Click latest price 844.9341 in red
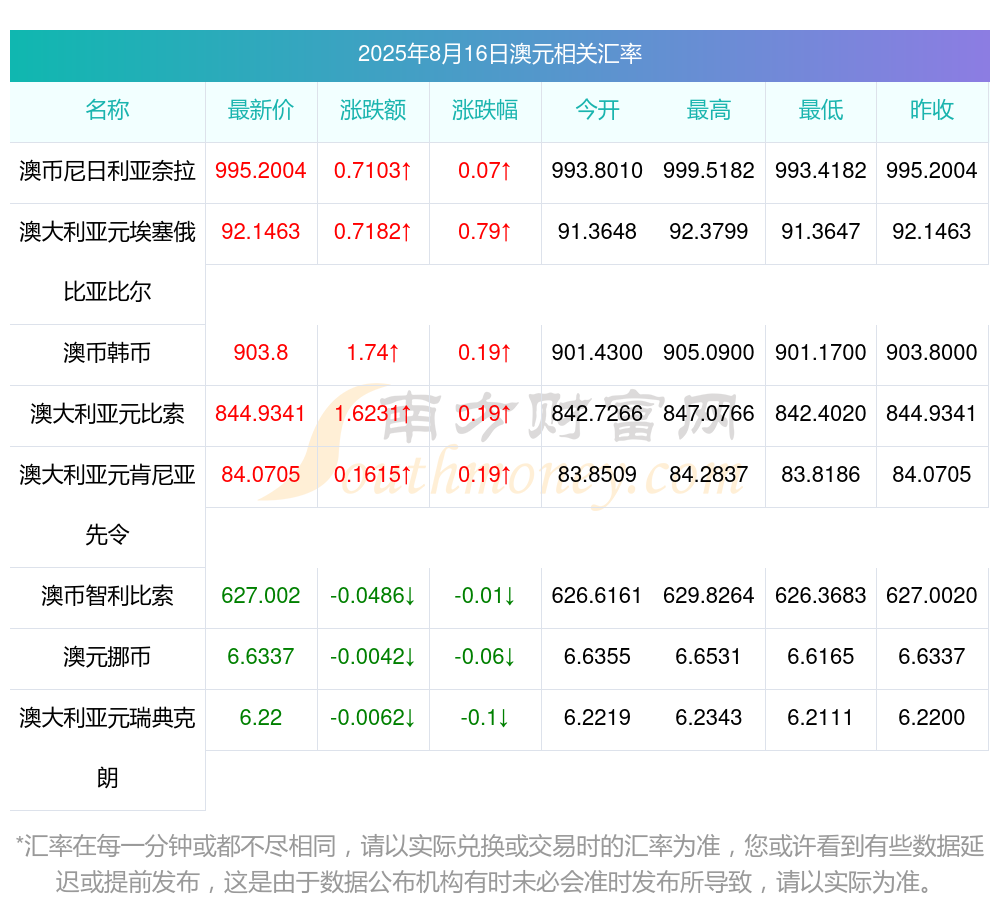 pos(261,414)
